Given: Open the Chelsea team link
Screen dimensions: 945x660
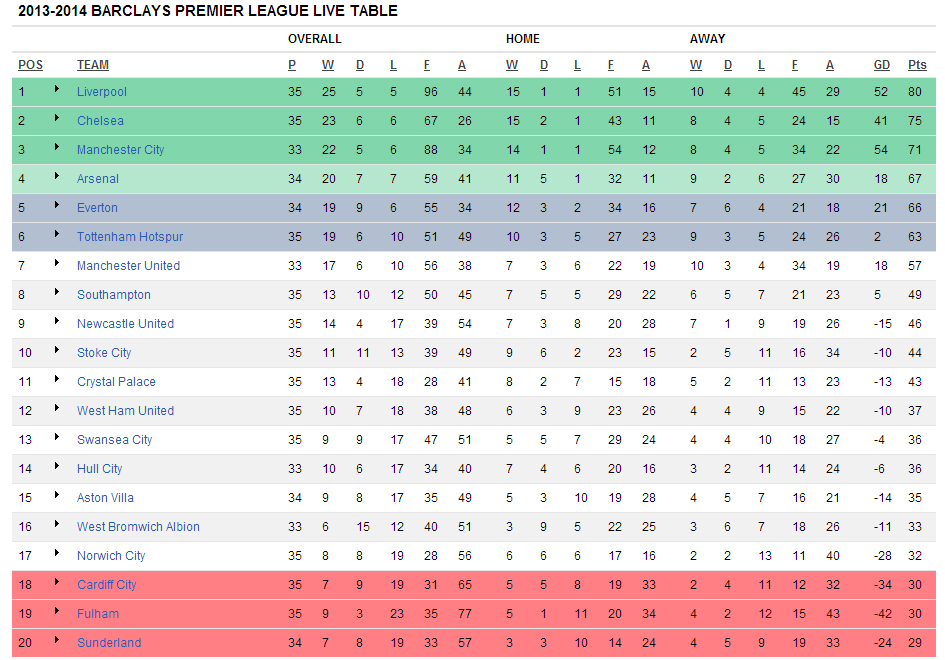Looking at the screenshot, I should pos(100,121).
